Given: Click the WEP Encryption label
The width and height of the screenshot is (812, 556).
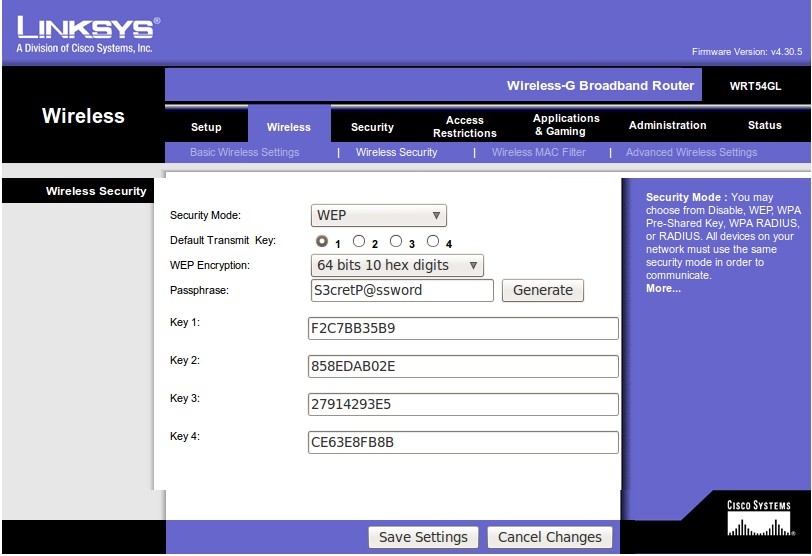Looking at the screenshot, I should pos(210,265).
